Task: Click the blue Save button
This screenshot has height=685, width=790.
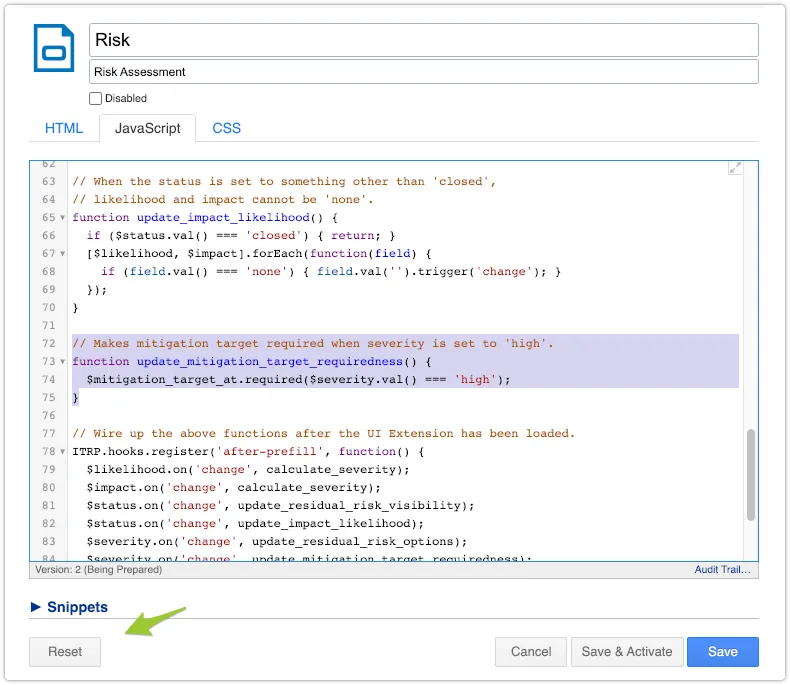Action: [x=722, y=652]
